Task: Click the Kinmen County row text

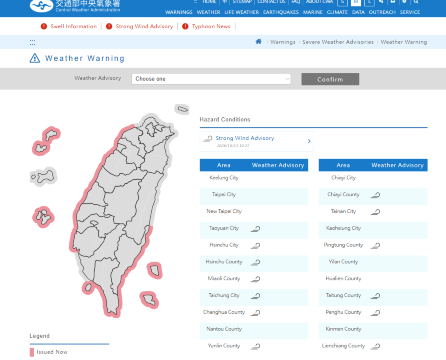Action: (343, 329)
